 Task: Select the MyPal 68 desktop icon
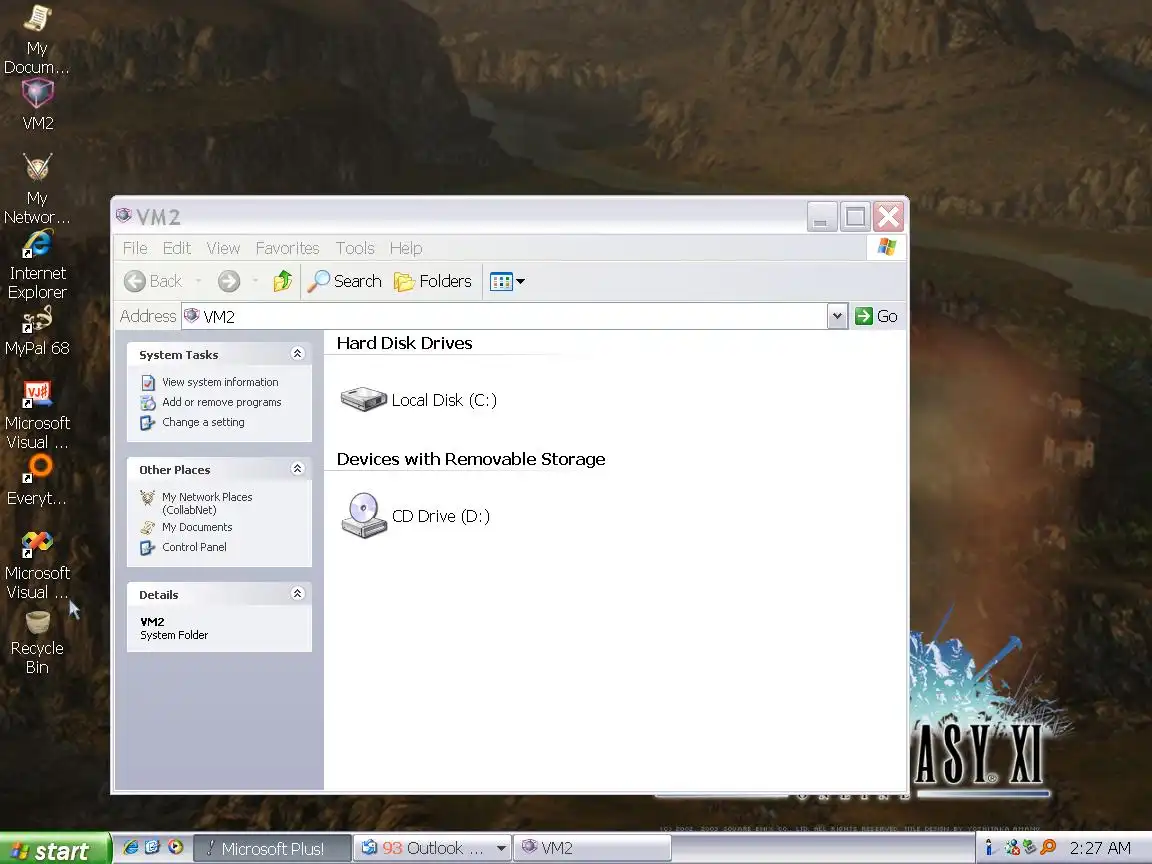(37, 331)
